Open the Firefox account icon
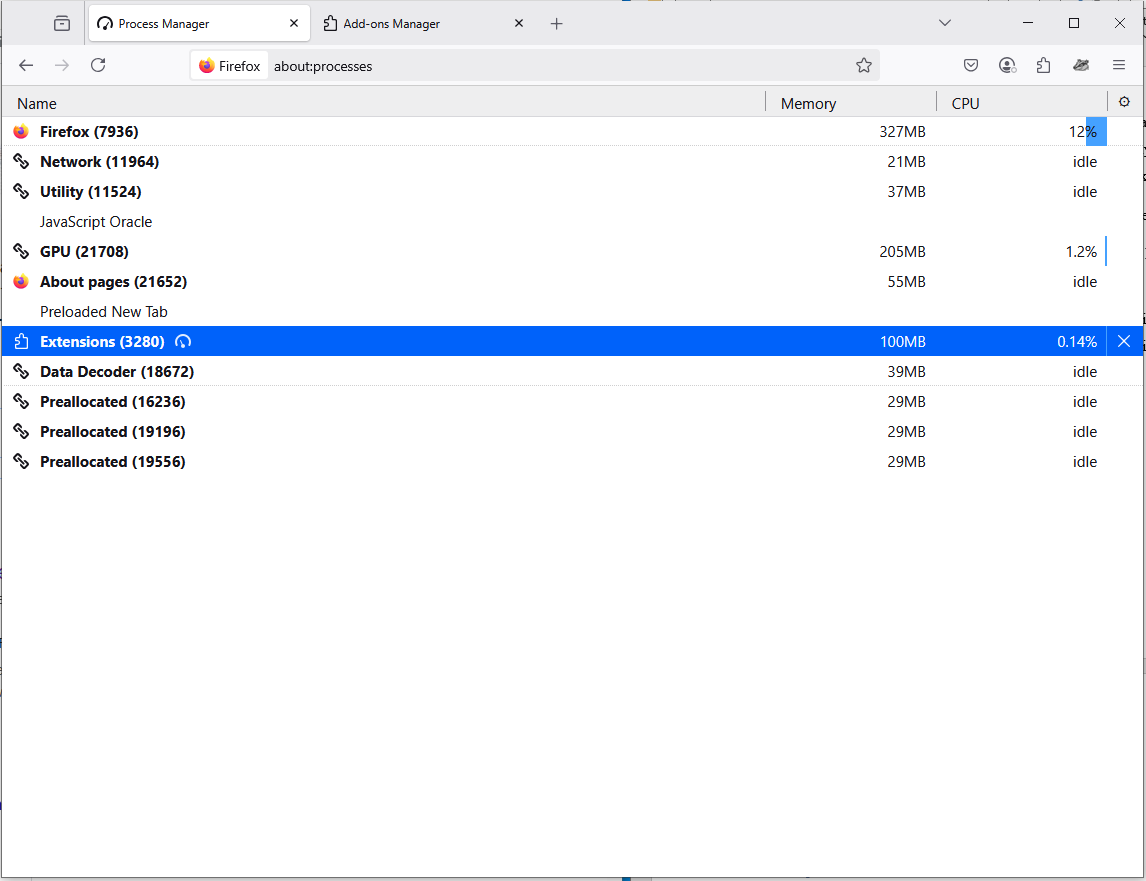This screenshot has height=881, width=1146. pyautogui.click(x=1007, y=65)
